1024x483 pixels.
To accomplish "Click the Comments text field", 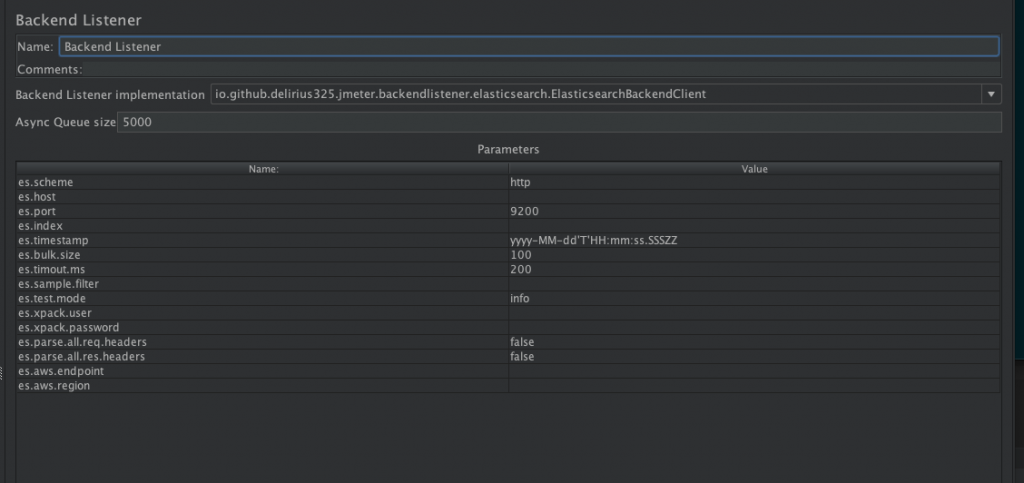I will [540, 70].
